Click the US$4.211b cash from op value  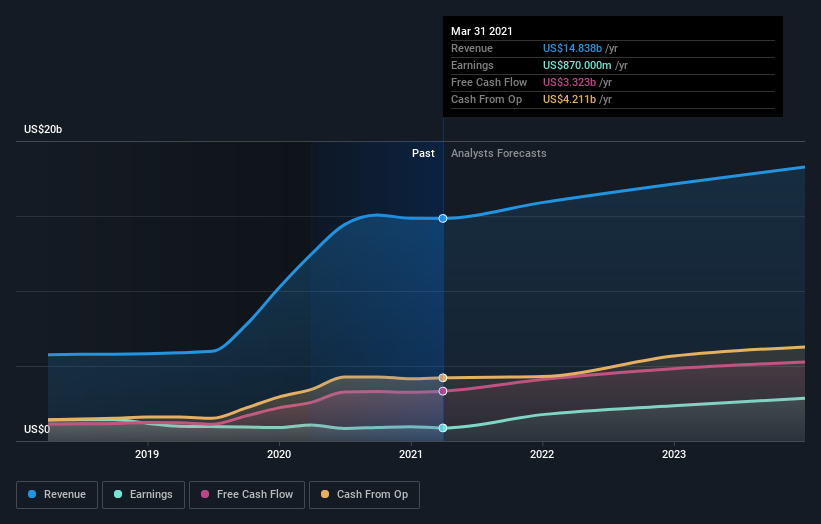point(569,99)
